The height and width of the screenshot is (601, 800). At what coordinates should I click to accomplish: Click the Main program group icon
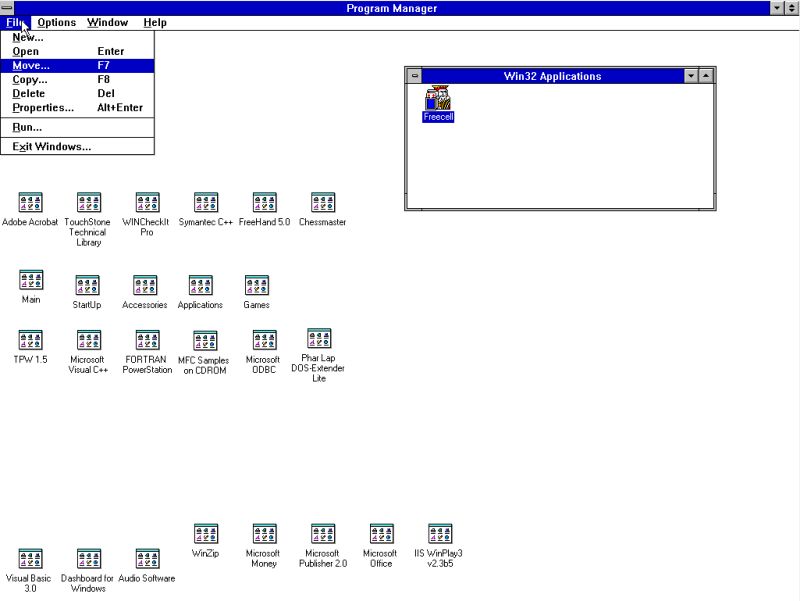pyautogui.click(x=31, y=280)
